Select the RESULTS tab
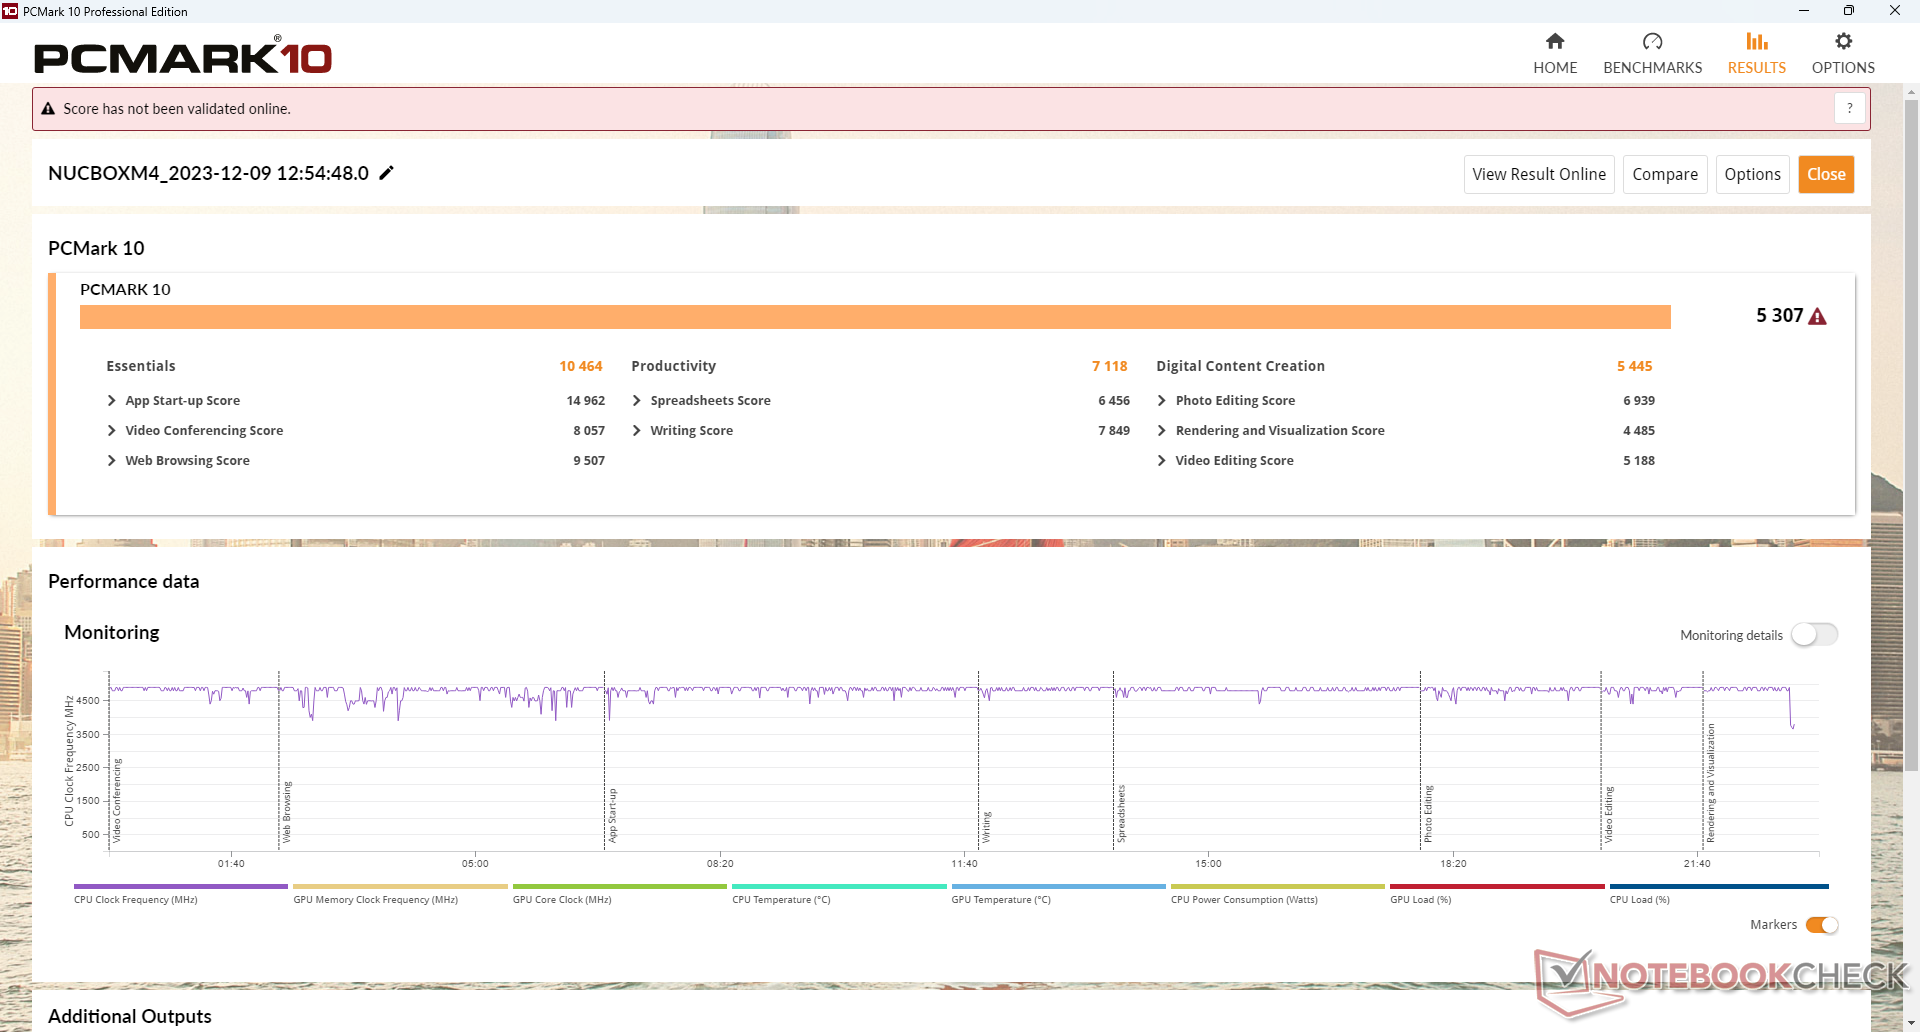Screen dimensions: 1920x1032 1757,54
